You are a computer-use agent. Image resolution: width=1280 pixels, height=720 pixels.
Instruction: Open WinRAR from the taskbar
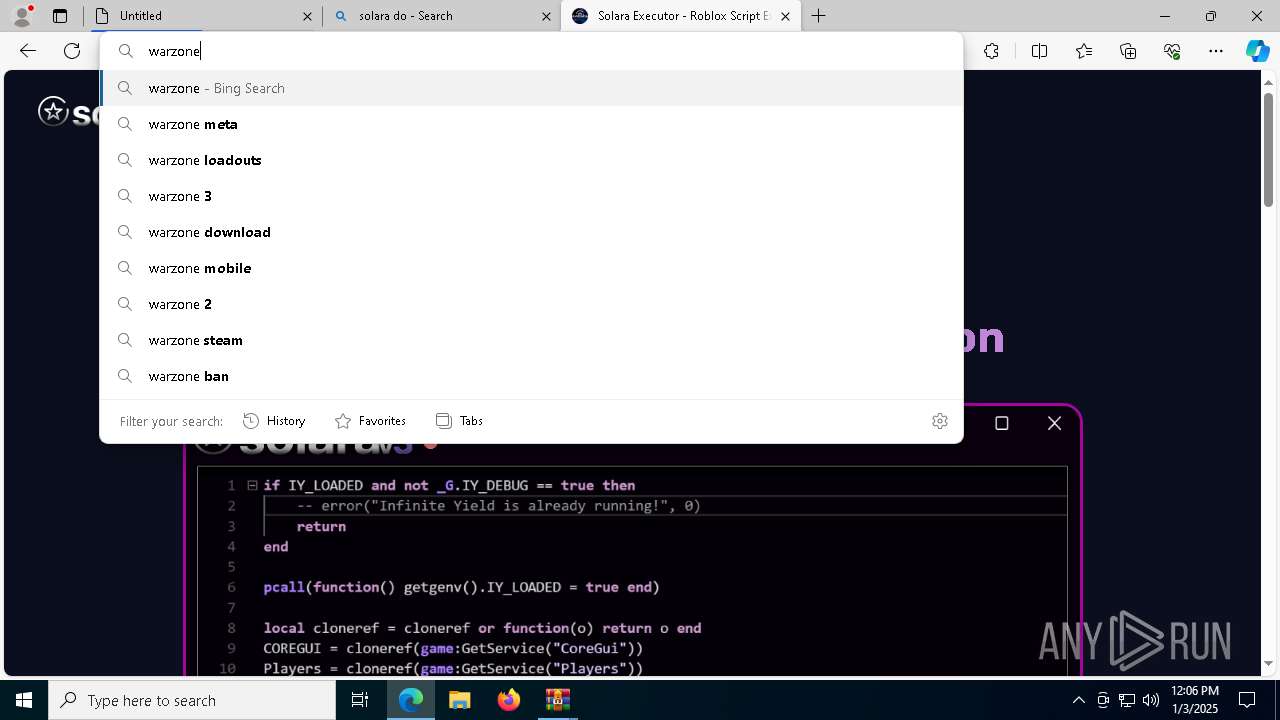(x=557, y=700)
